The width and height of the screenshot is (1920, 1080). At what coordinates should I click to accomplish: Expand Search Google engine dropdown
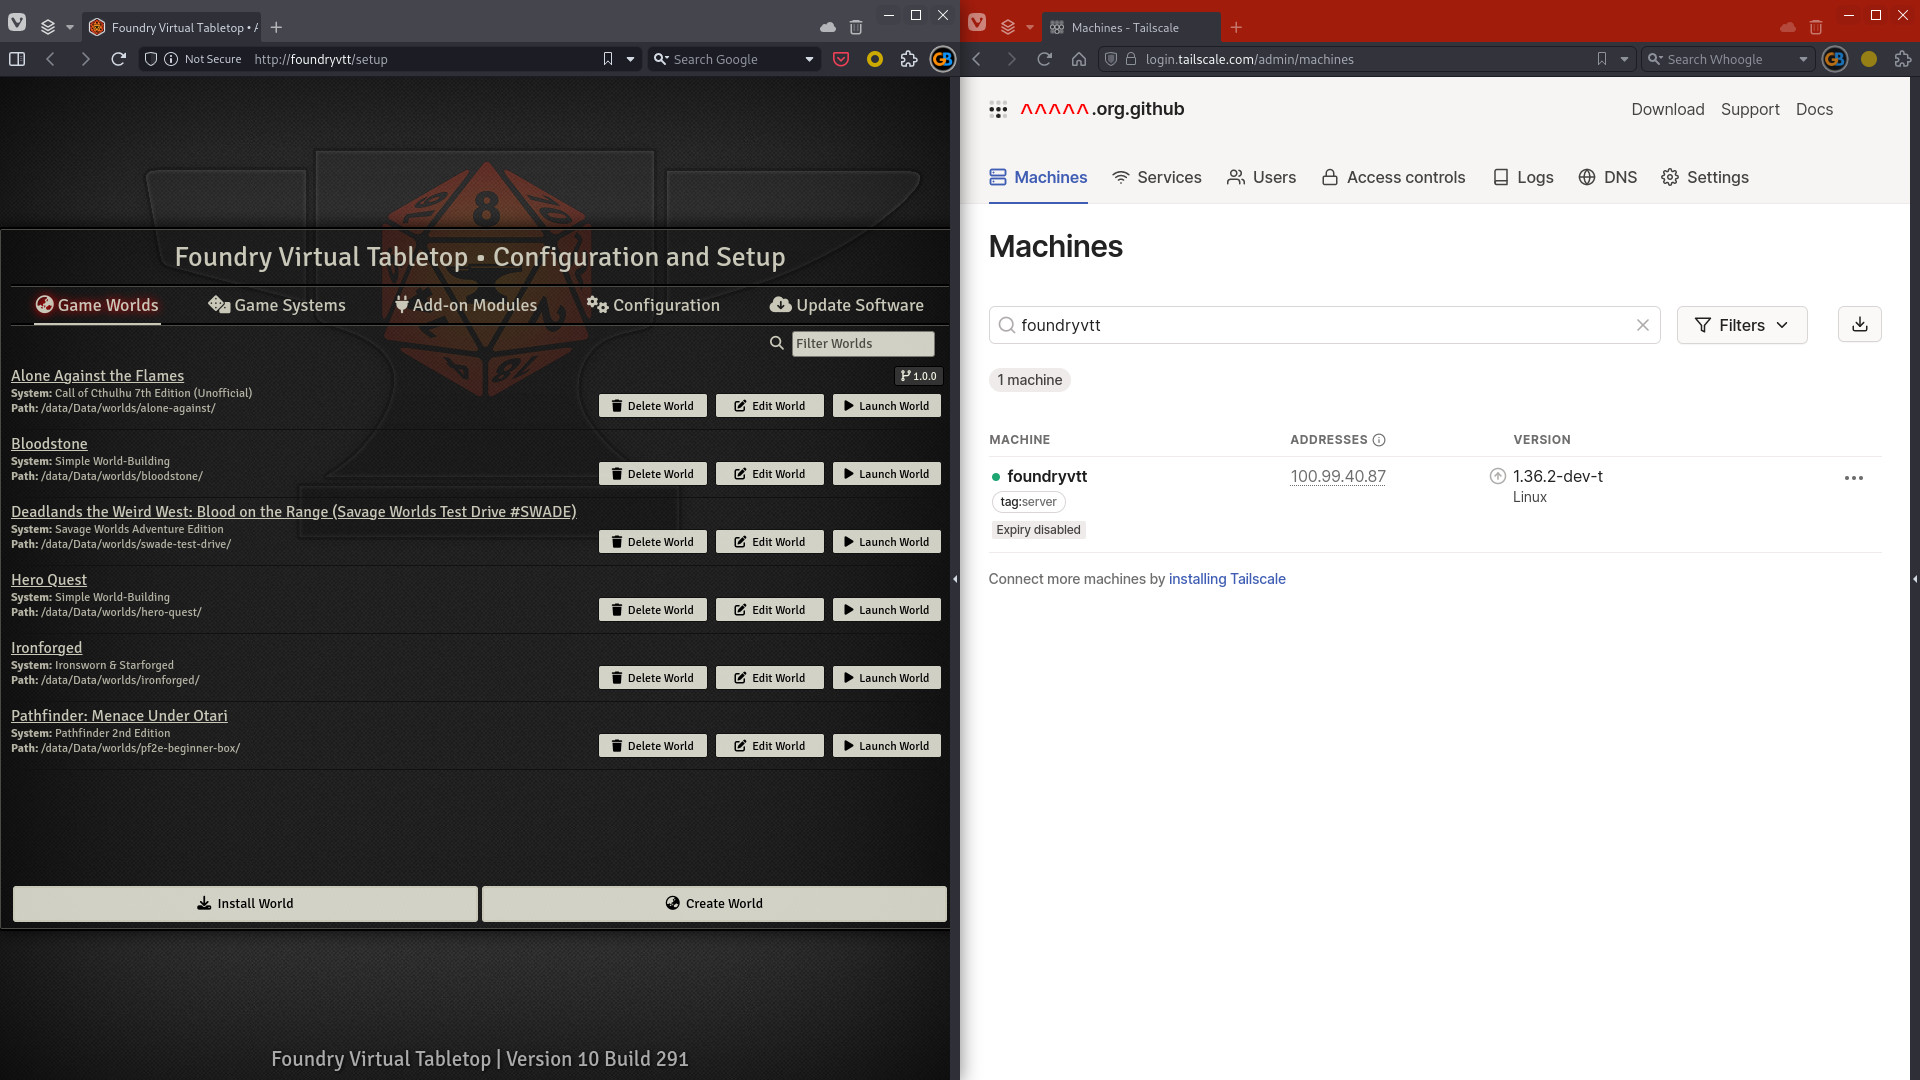click(x=809, y=59)
